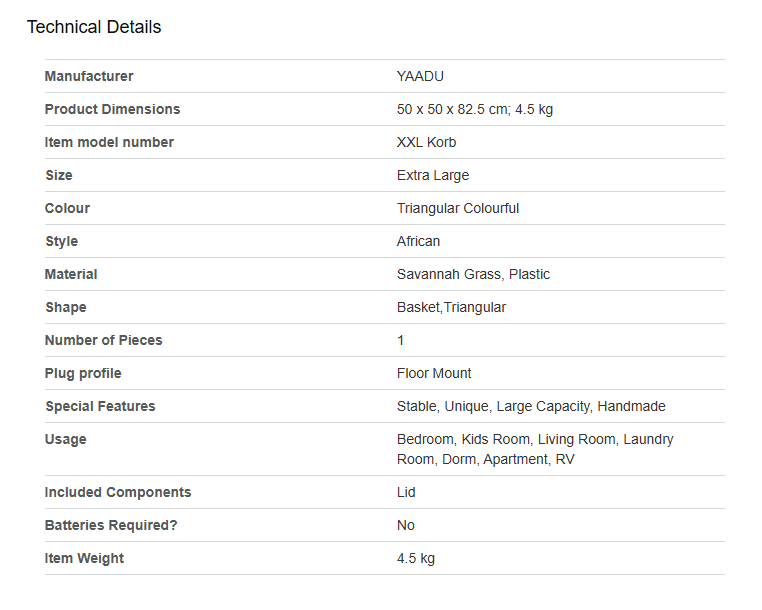Click the Triangular Colourful value
762x610 pixels.
(458, 209)
